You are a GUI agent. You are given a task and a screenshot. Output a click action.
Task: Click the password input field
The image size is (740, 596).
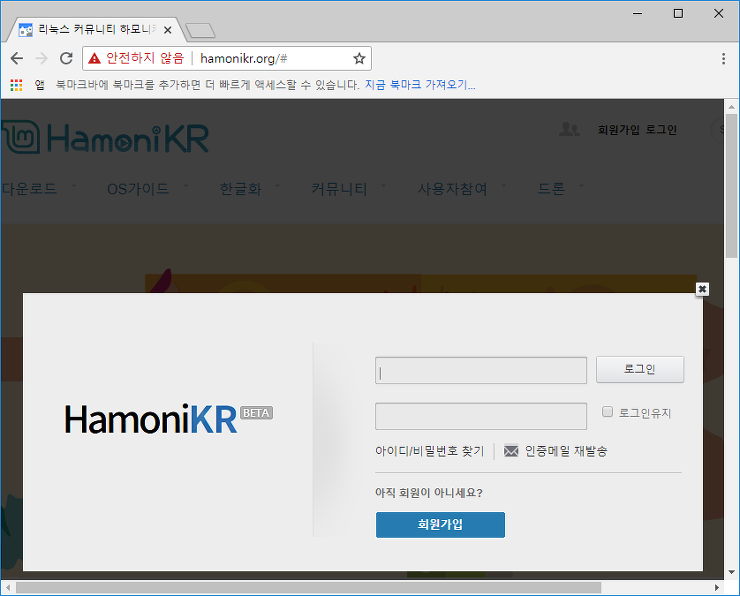click(481, 416)
